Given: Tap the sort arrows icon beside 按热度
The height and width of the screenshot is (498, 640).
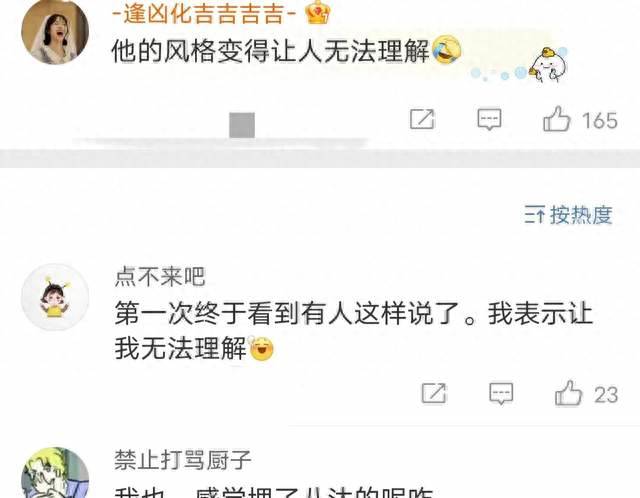Looking at the screenshot, I should (x=534, y=215).
